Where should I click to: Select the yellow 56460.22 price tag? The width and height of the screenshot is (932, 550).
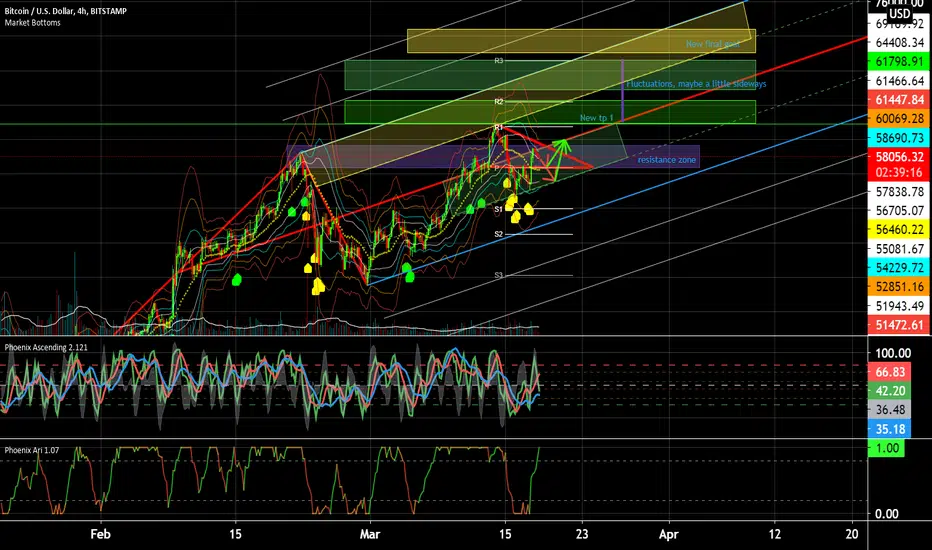tap(899, 229)
